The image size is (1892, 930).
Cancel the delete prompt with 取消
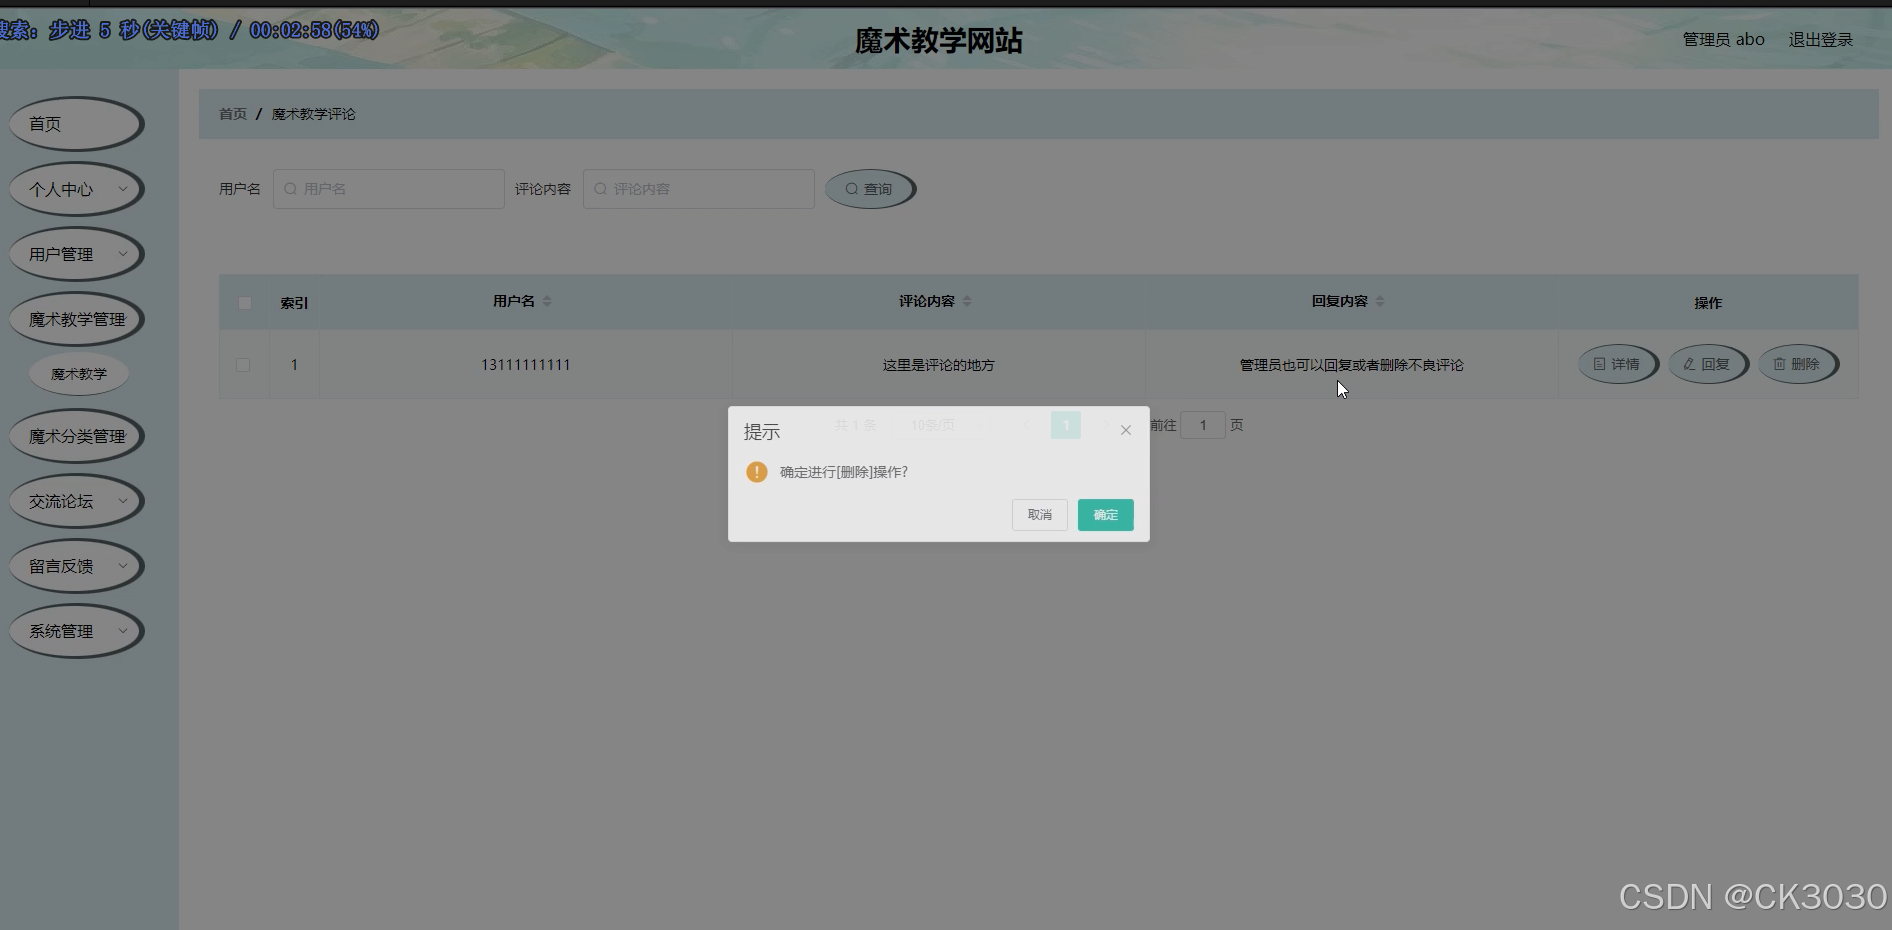(1039, 515)
